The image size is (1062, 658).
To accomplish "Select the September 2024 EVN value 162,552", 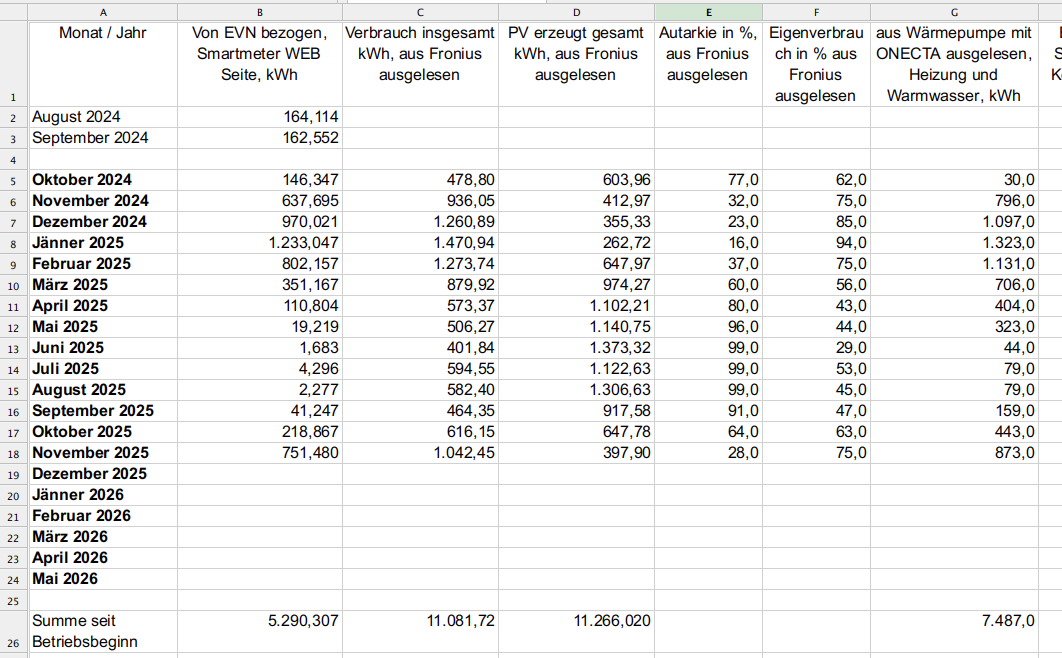I will [x=260, y=138].
